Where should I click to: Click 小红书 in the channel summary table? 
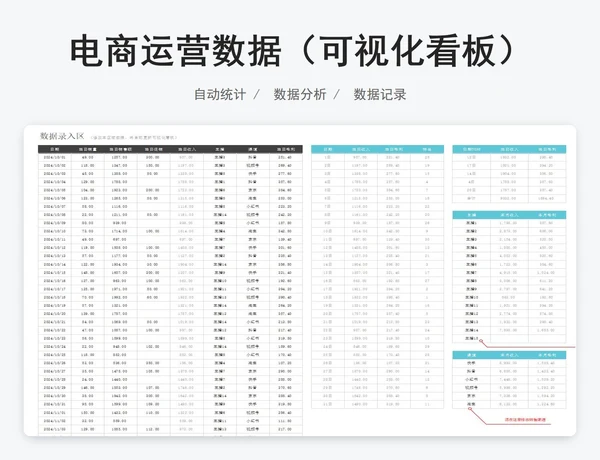471,380
